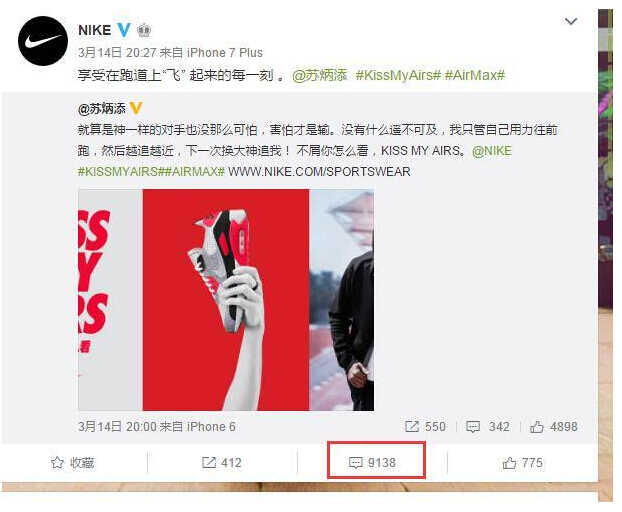Click the membership crown icon next to NIKE

click(x=144, y=30)
